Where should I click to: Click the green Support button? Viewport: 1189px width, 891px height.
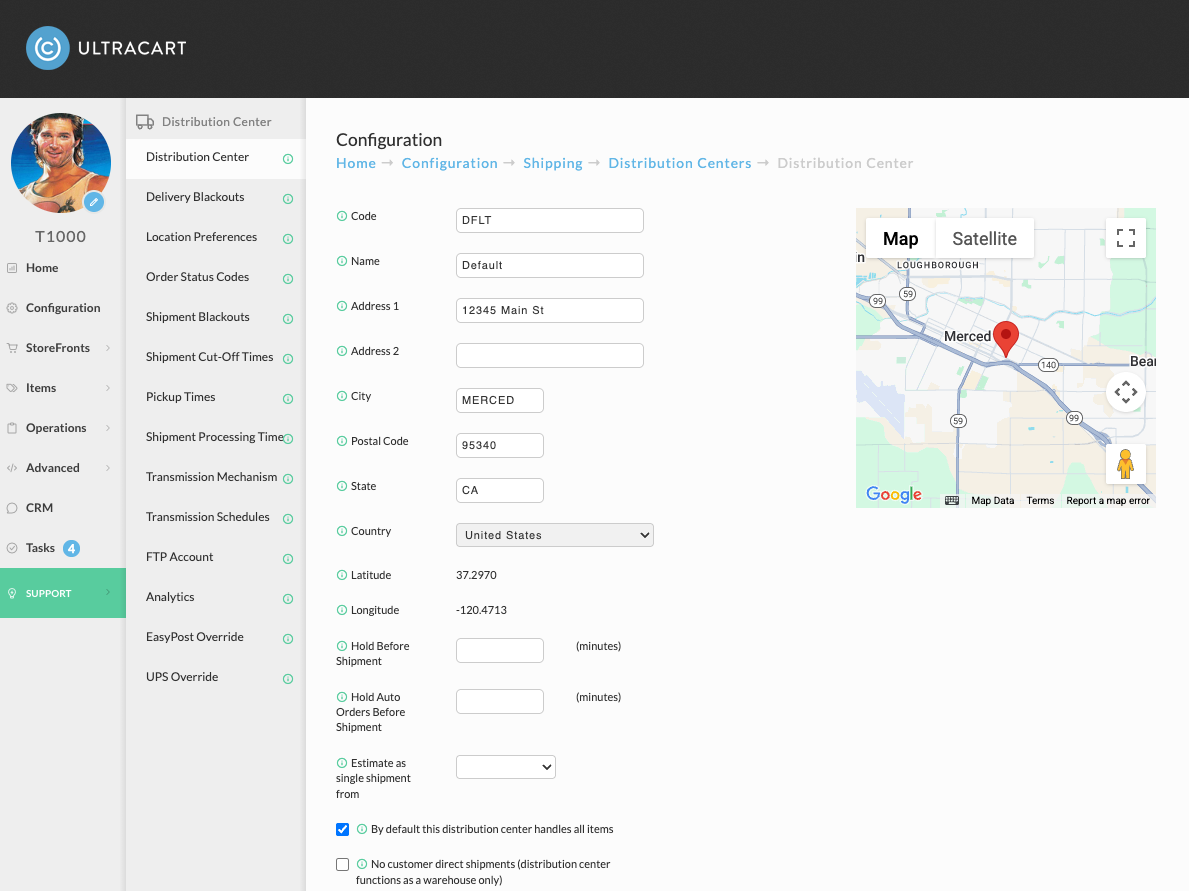pyautogui.click(x=63, y=593)
